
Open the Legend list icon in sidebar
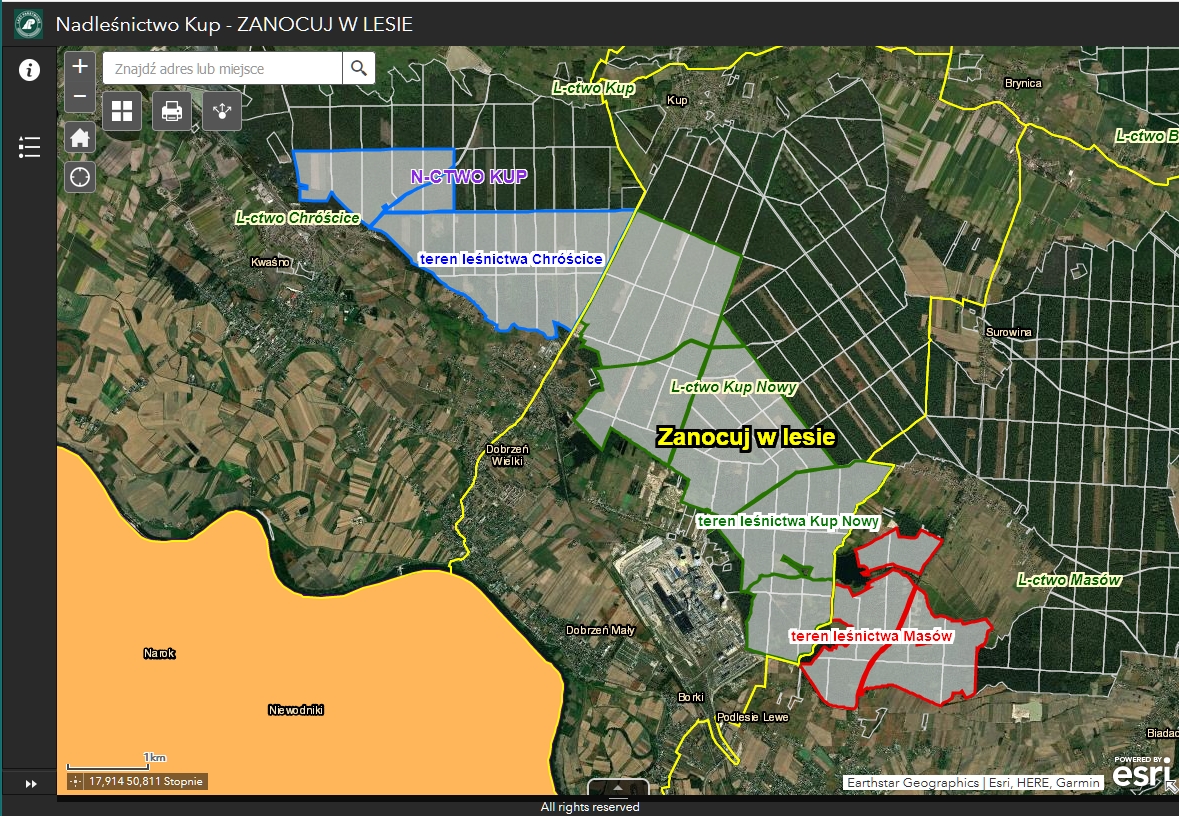pos(30,148)
